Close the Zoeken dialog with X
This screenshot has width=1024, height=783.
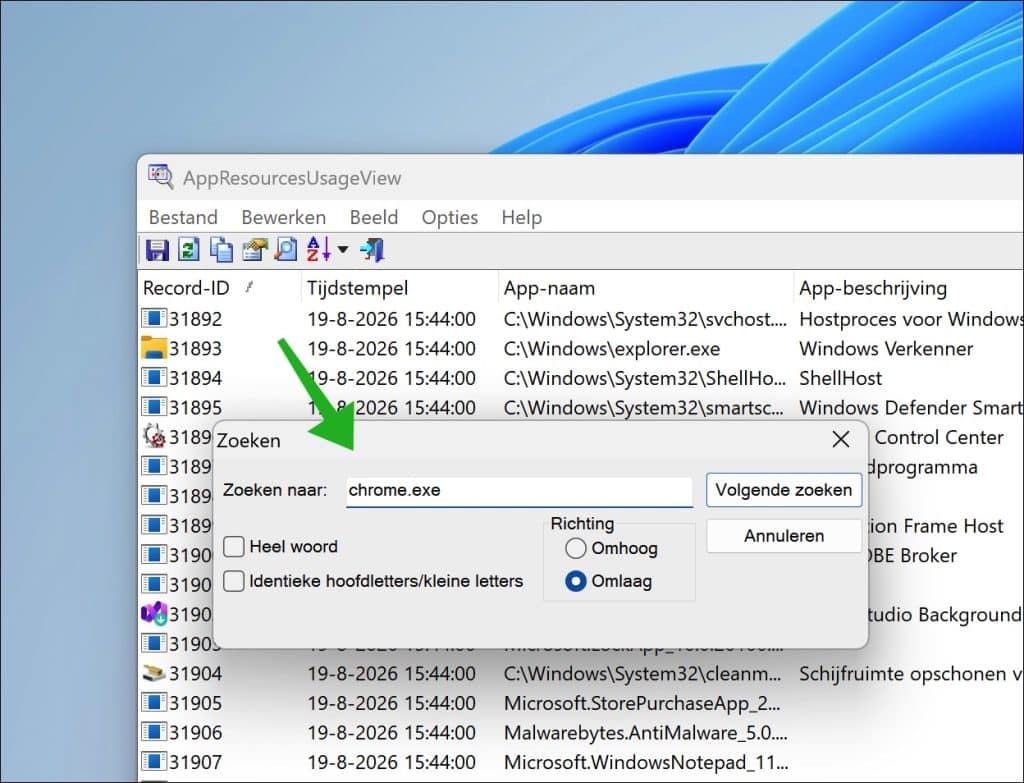841,439
